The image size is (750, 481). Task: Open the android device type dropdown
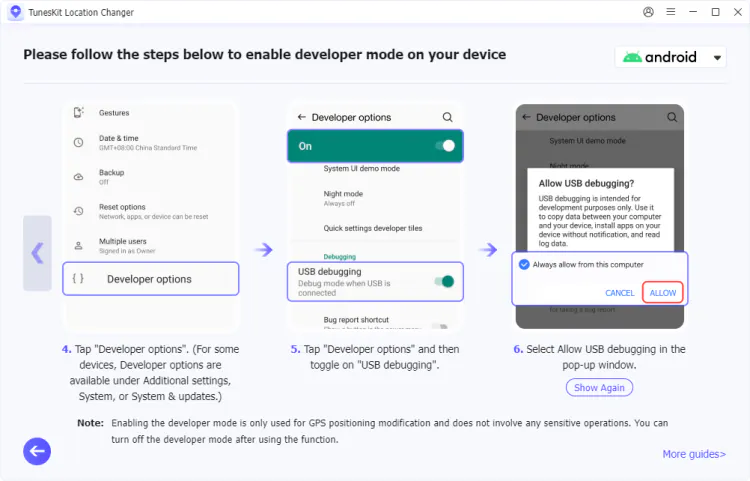click(x=670, y=57)
